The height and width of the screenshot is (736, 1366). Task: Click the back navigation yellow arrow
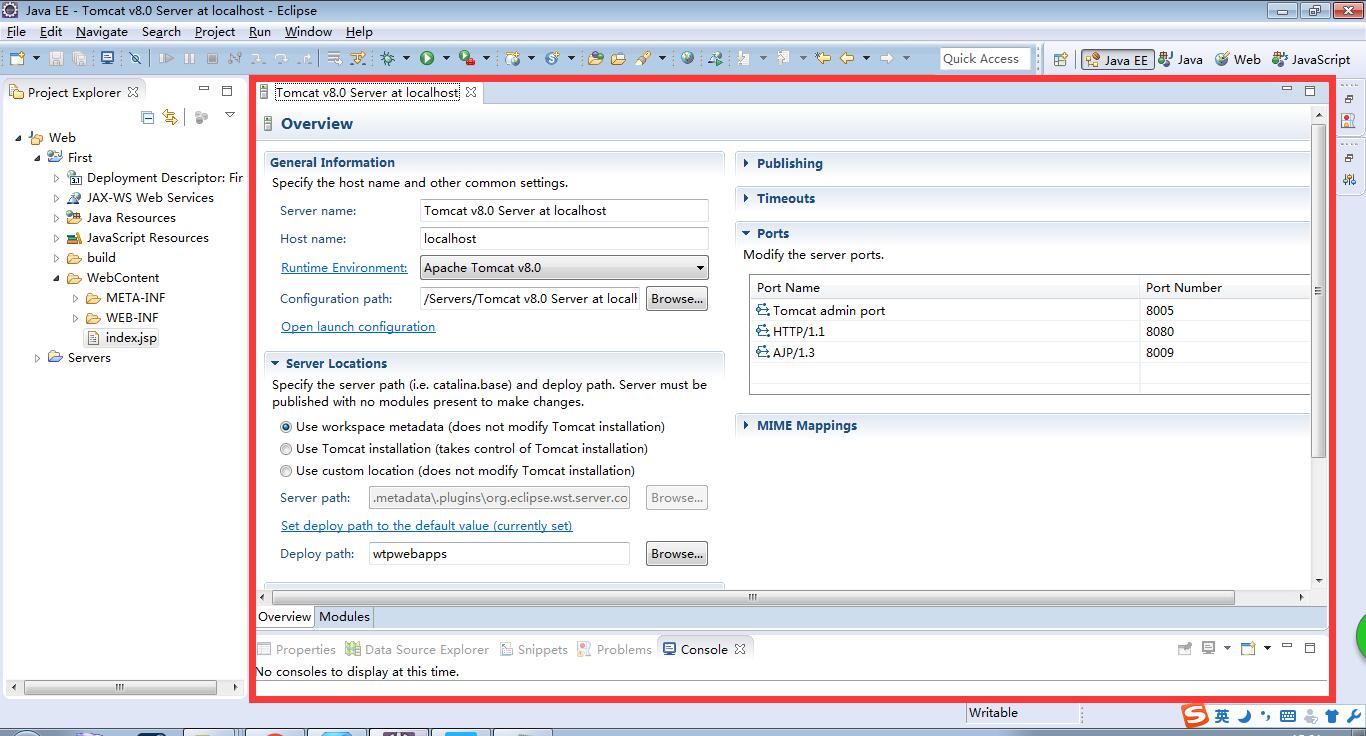(x=847, y=59)
